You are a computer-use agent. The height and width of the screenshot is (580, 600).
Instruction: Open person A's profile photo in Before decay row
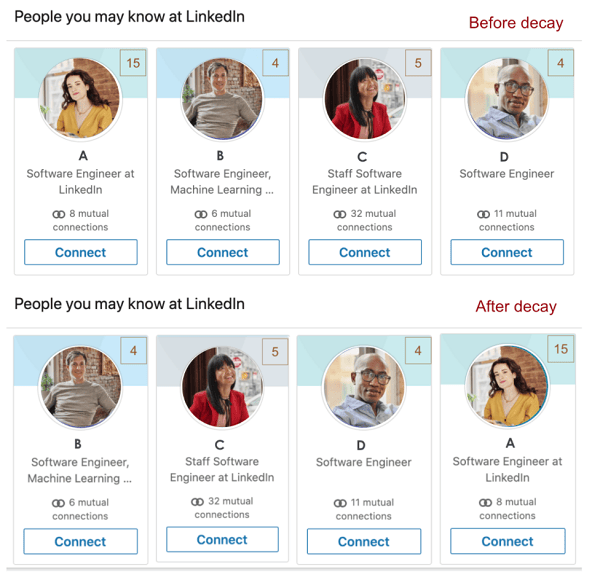pyautogui.click(x=80, y=99)
